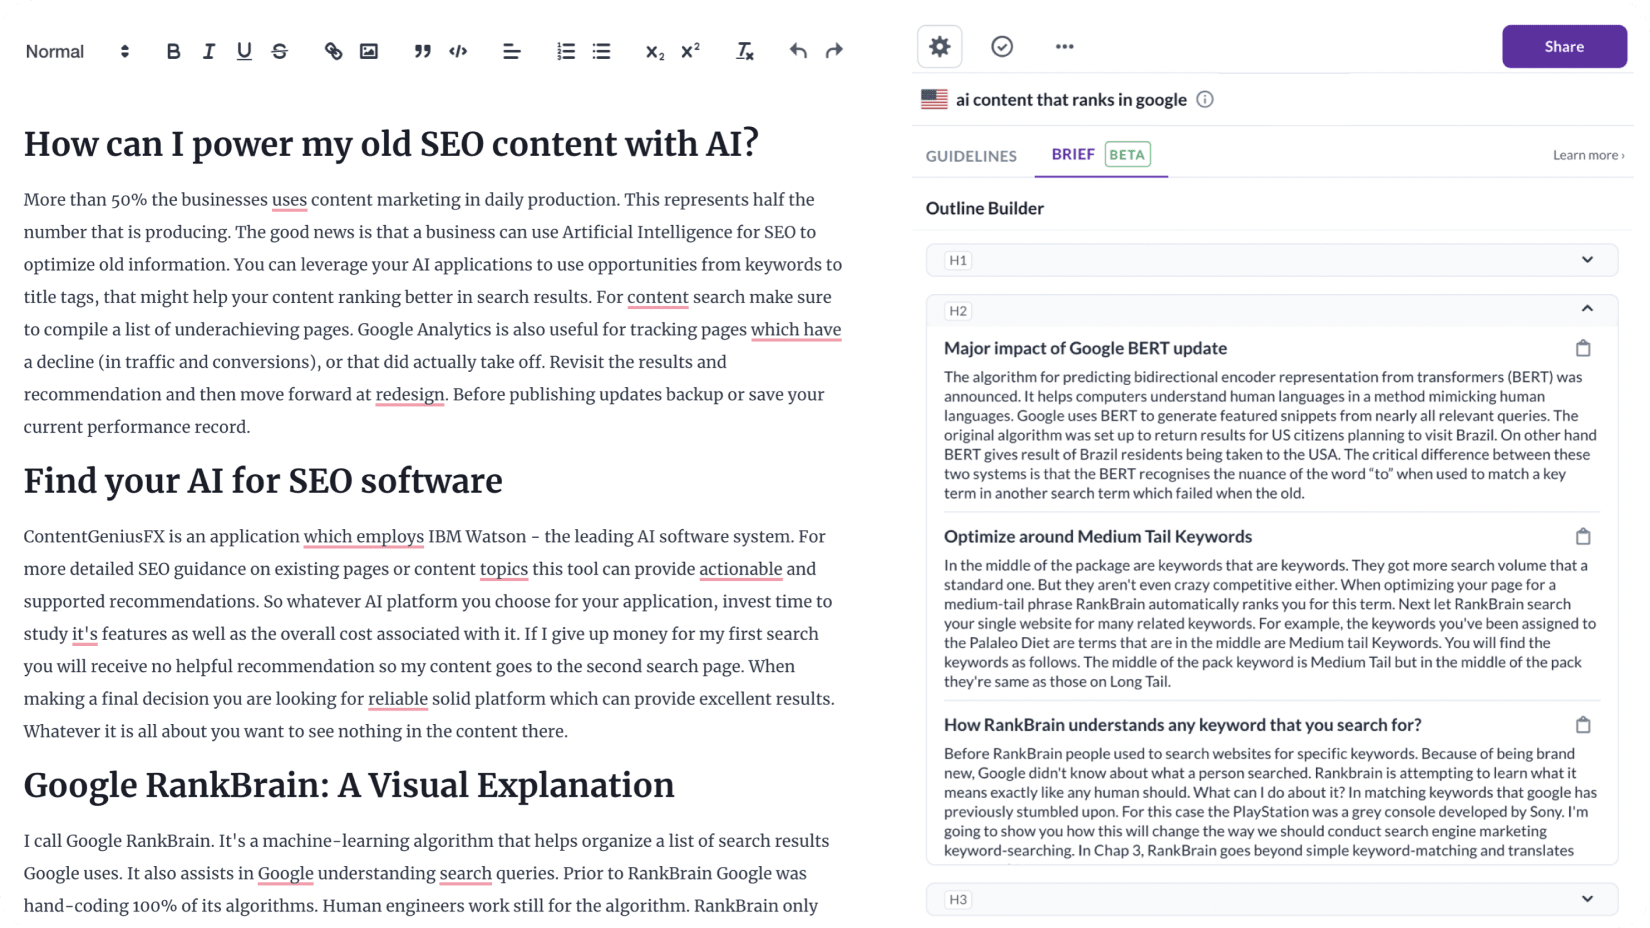Viewport: 1650px width, 928px height.
Task: Undo the last edit
Action: (x=798, y=51)
